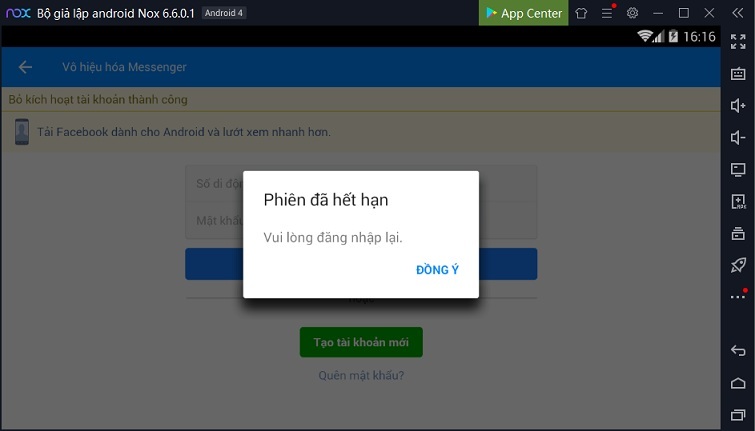Show more tools with three dots
The image size is (755, 431).
(738, 297)
